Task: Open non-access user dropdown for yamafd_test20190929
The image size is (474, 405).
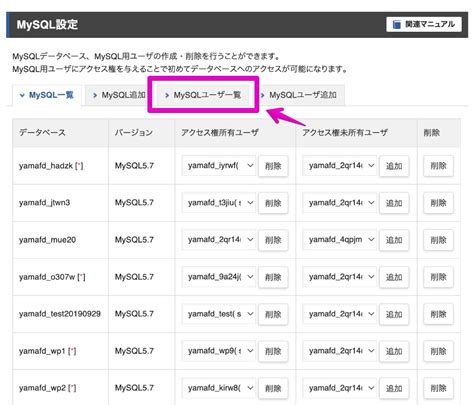Action: tap(340, 314)
